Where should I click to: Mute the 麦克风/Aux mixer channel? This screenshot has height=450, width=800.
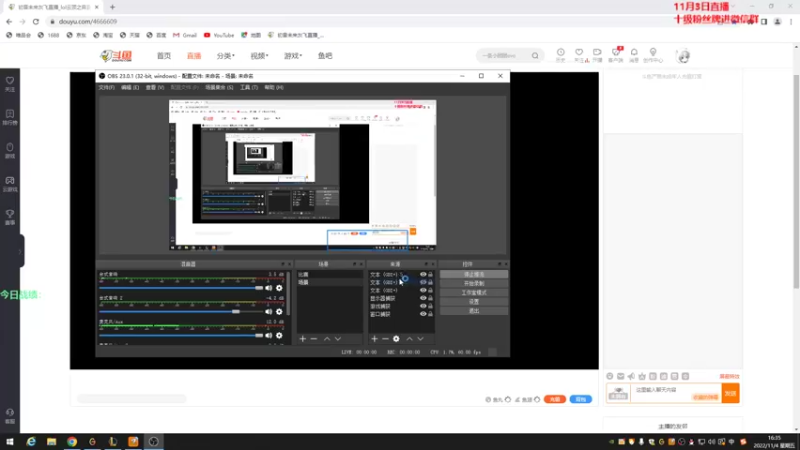pyautogui.click(x=268, y=336)
